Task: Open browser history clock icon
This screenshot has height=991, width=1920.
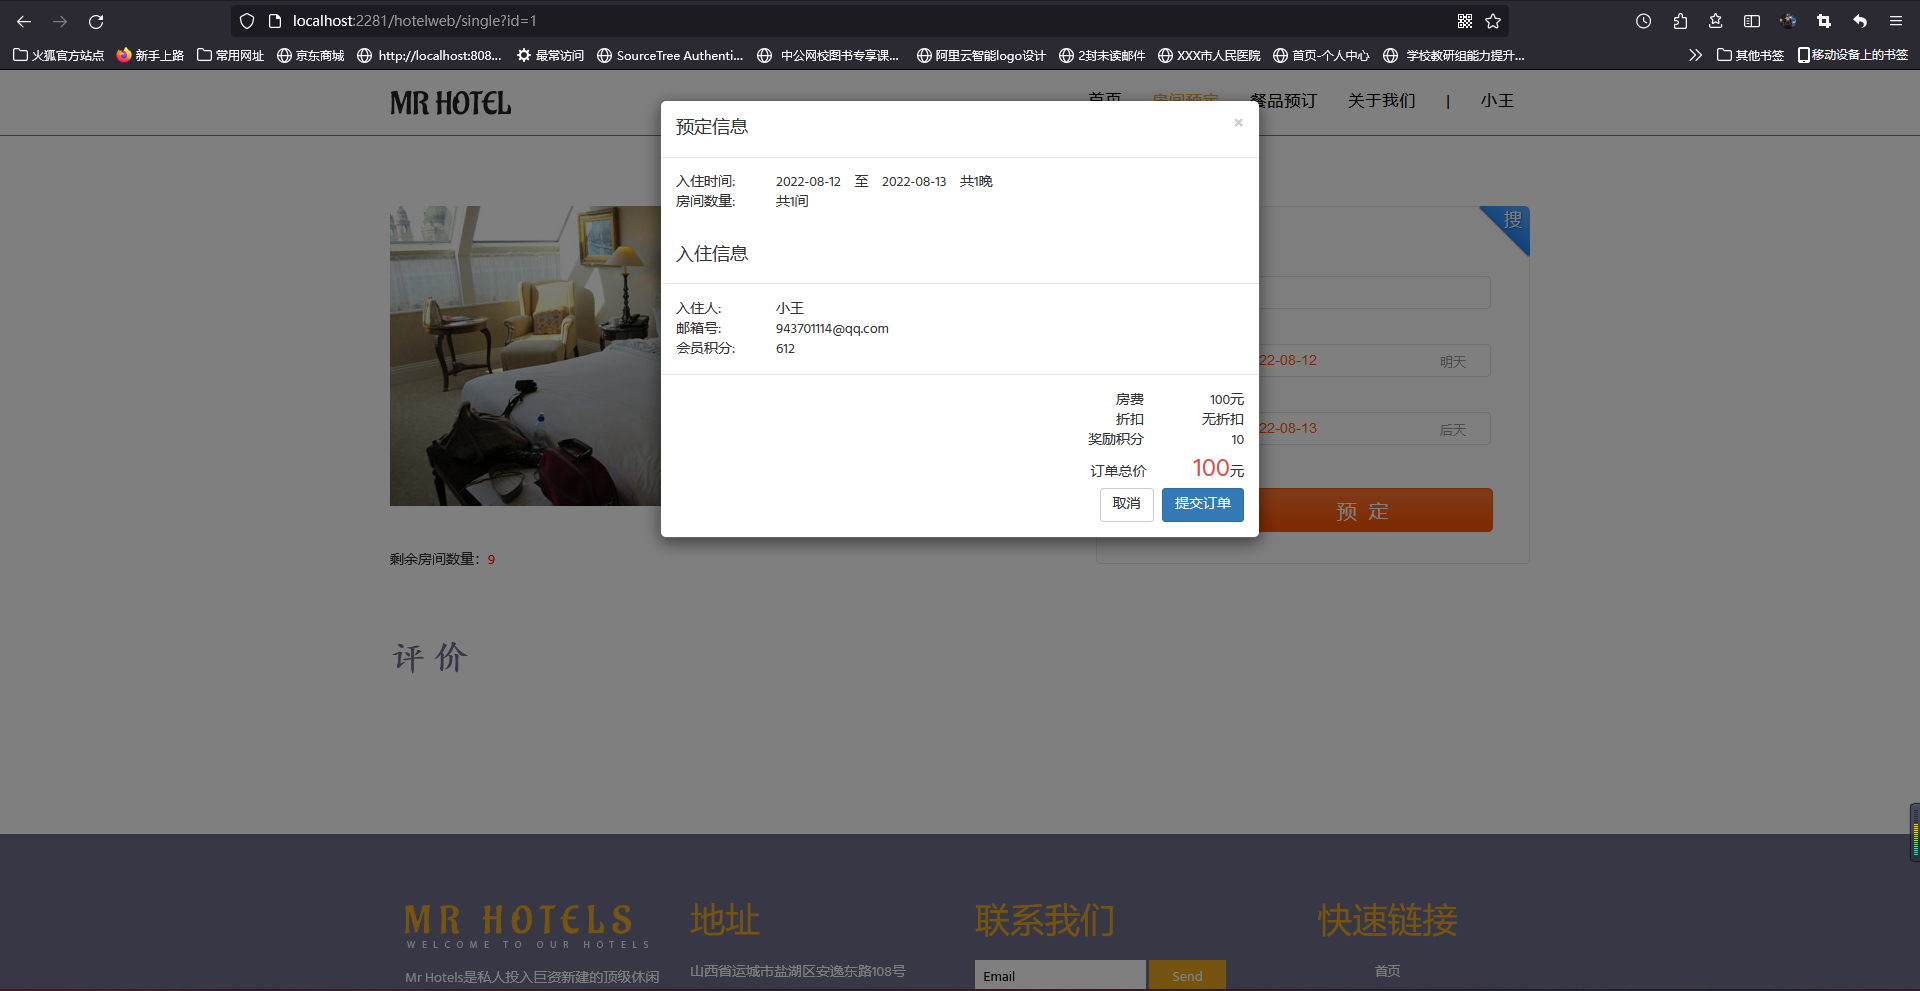Action: 1643,20
